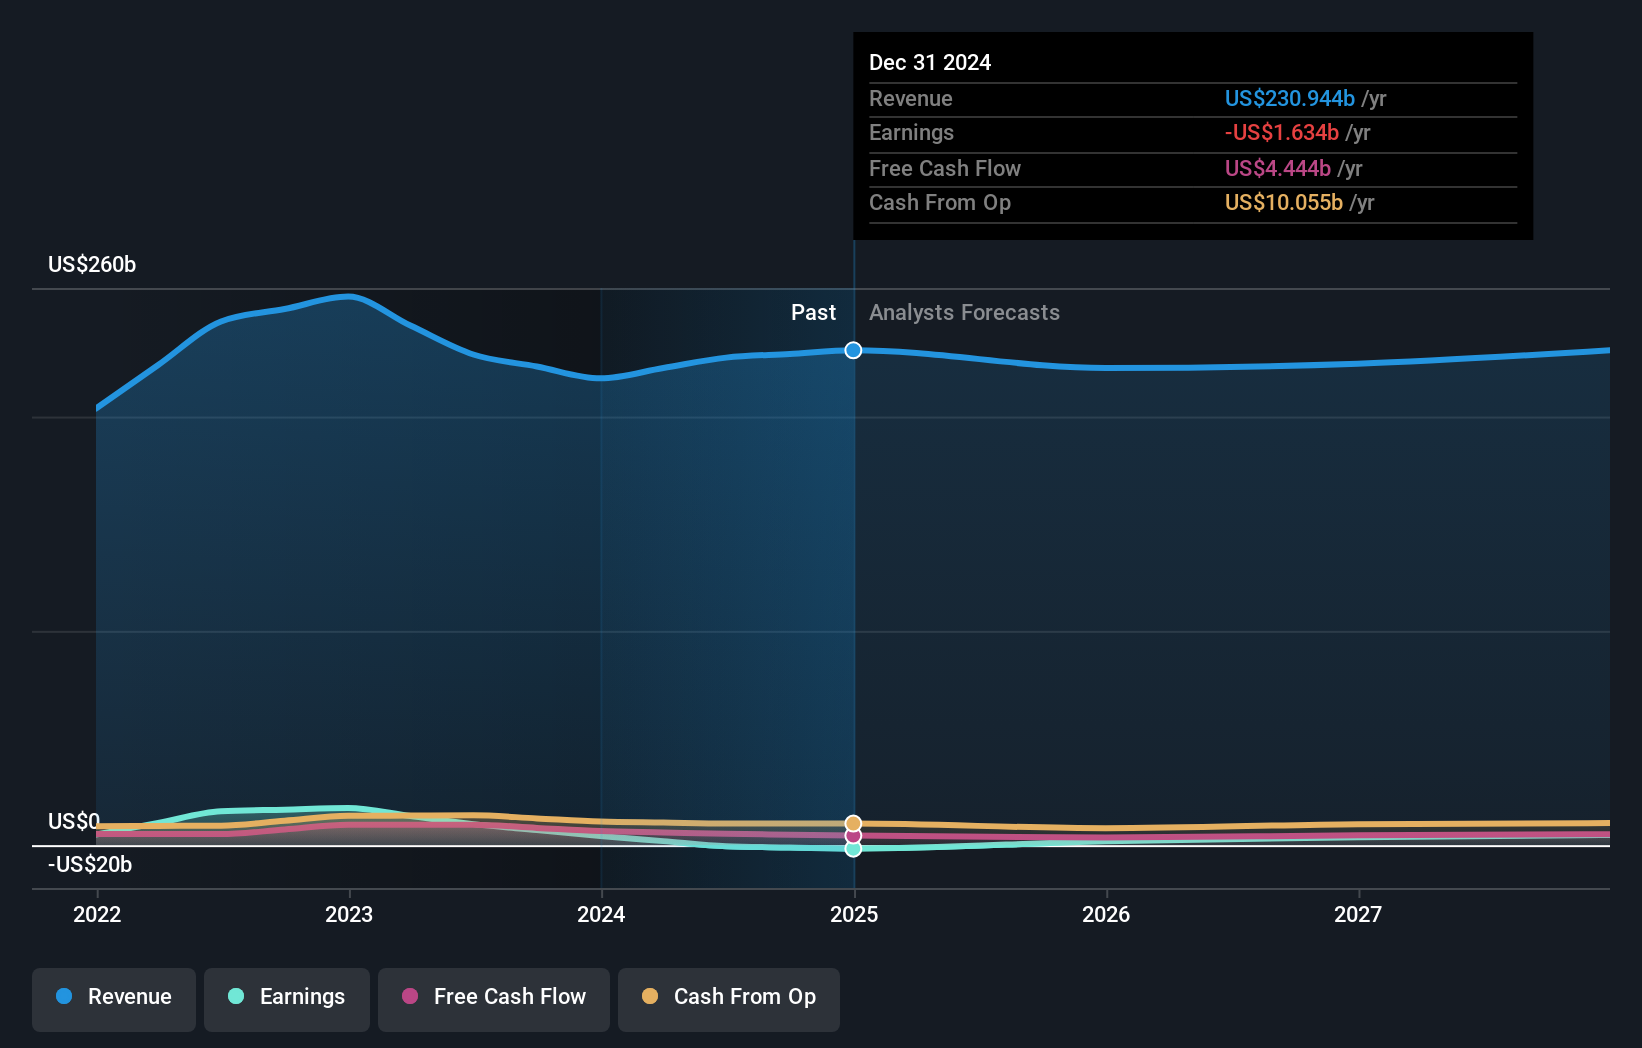The width and height of the screenshot is (1642, 1048).
Task: Toggle the Revenue series visibility
Action: 113,997
